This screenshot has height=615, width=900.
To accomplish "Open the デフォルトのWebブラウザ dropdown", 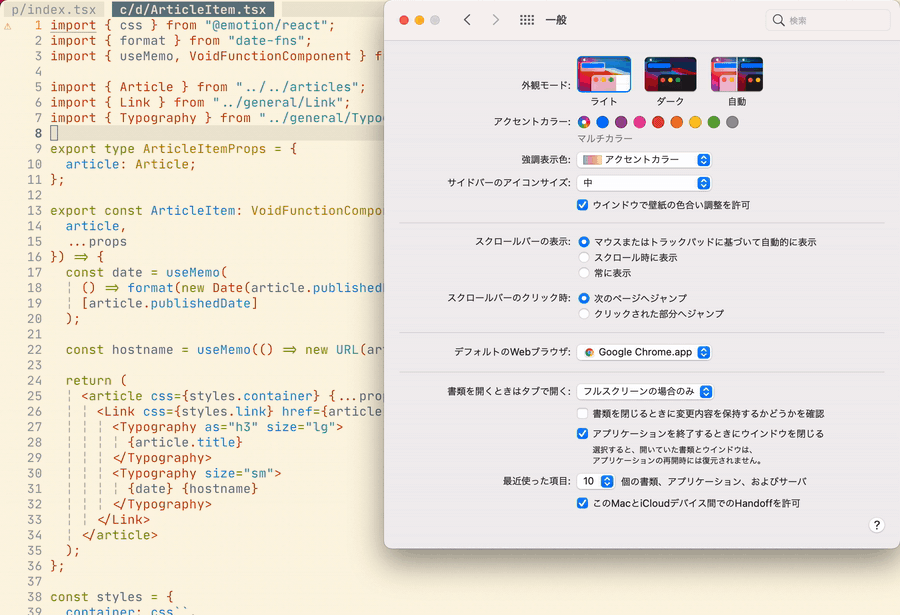I will 644,352.
